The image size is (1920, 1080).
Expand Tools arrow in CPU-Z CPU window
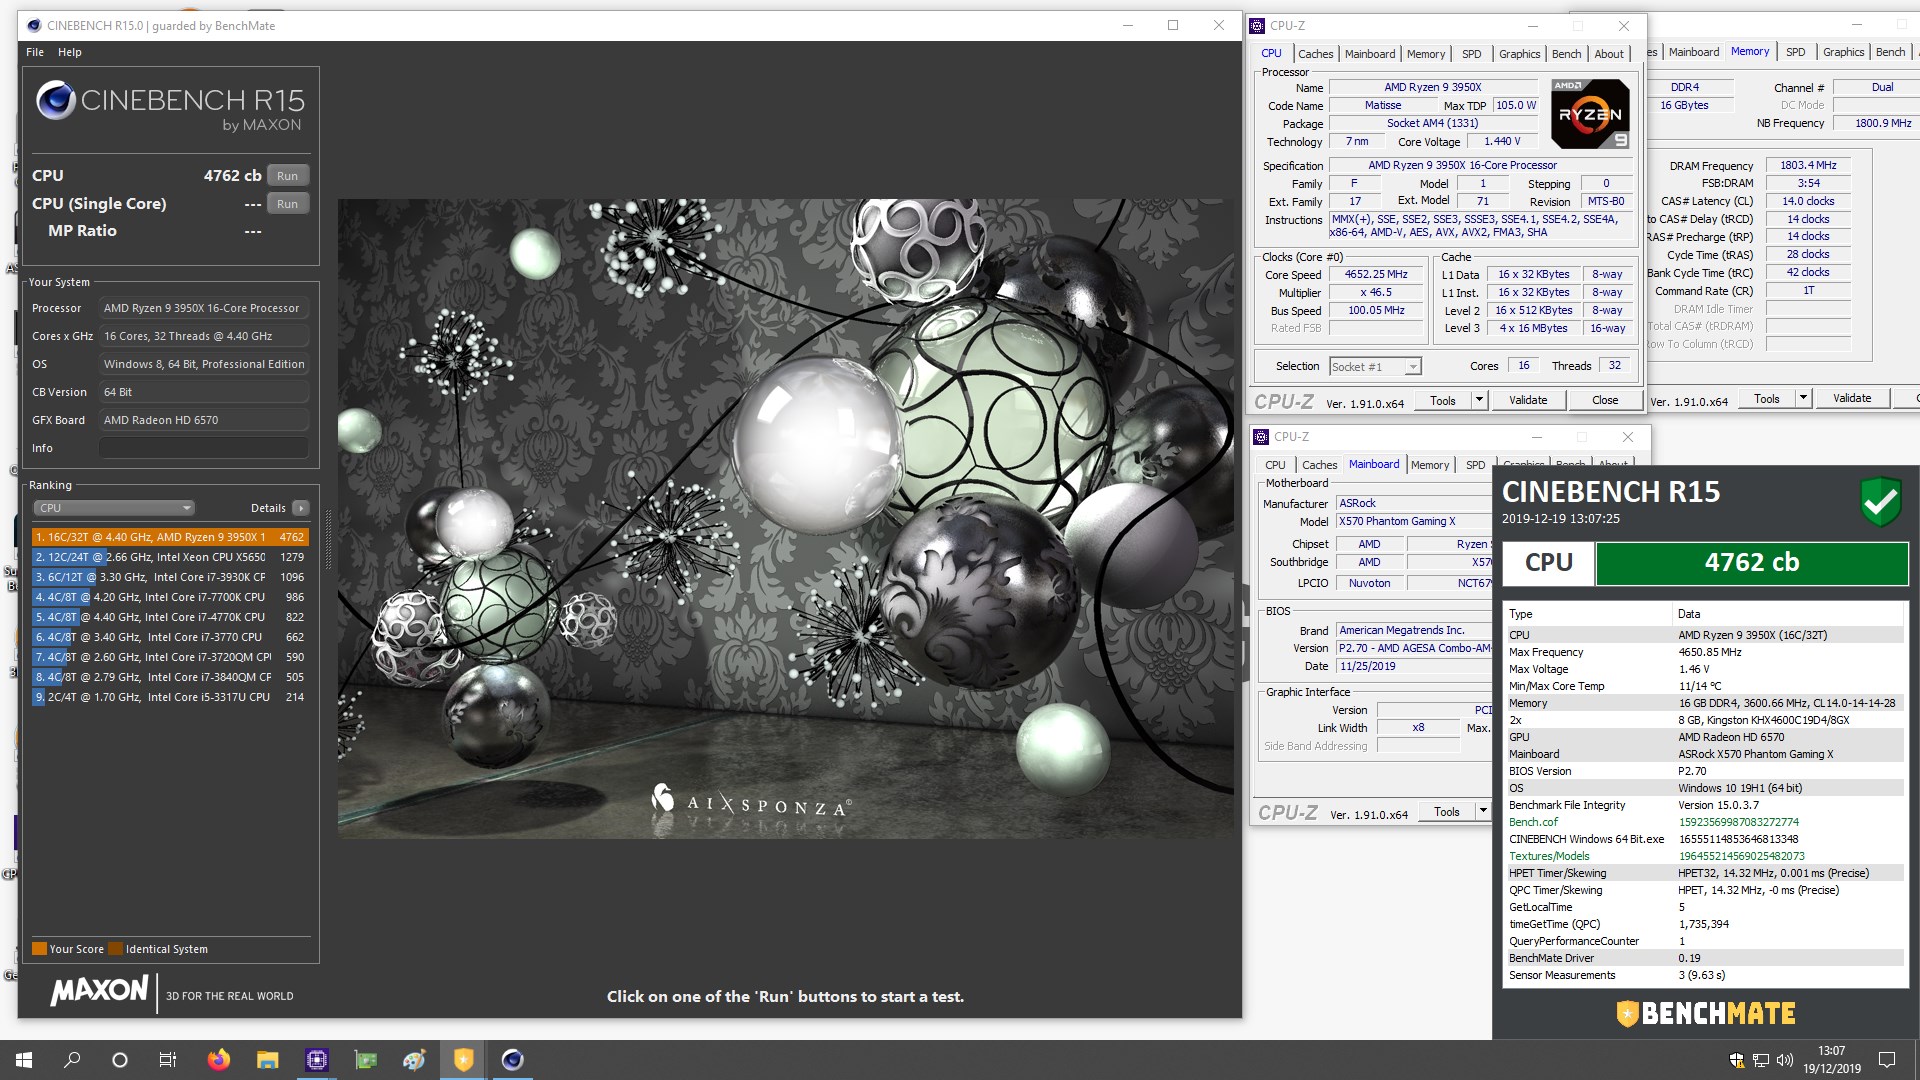tap(1479, 400)
